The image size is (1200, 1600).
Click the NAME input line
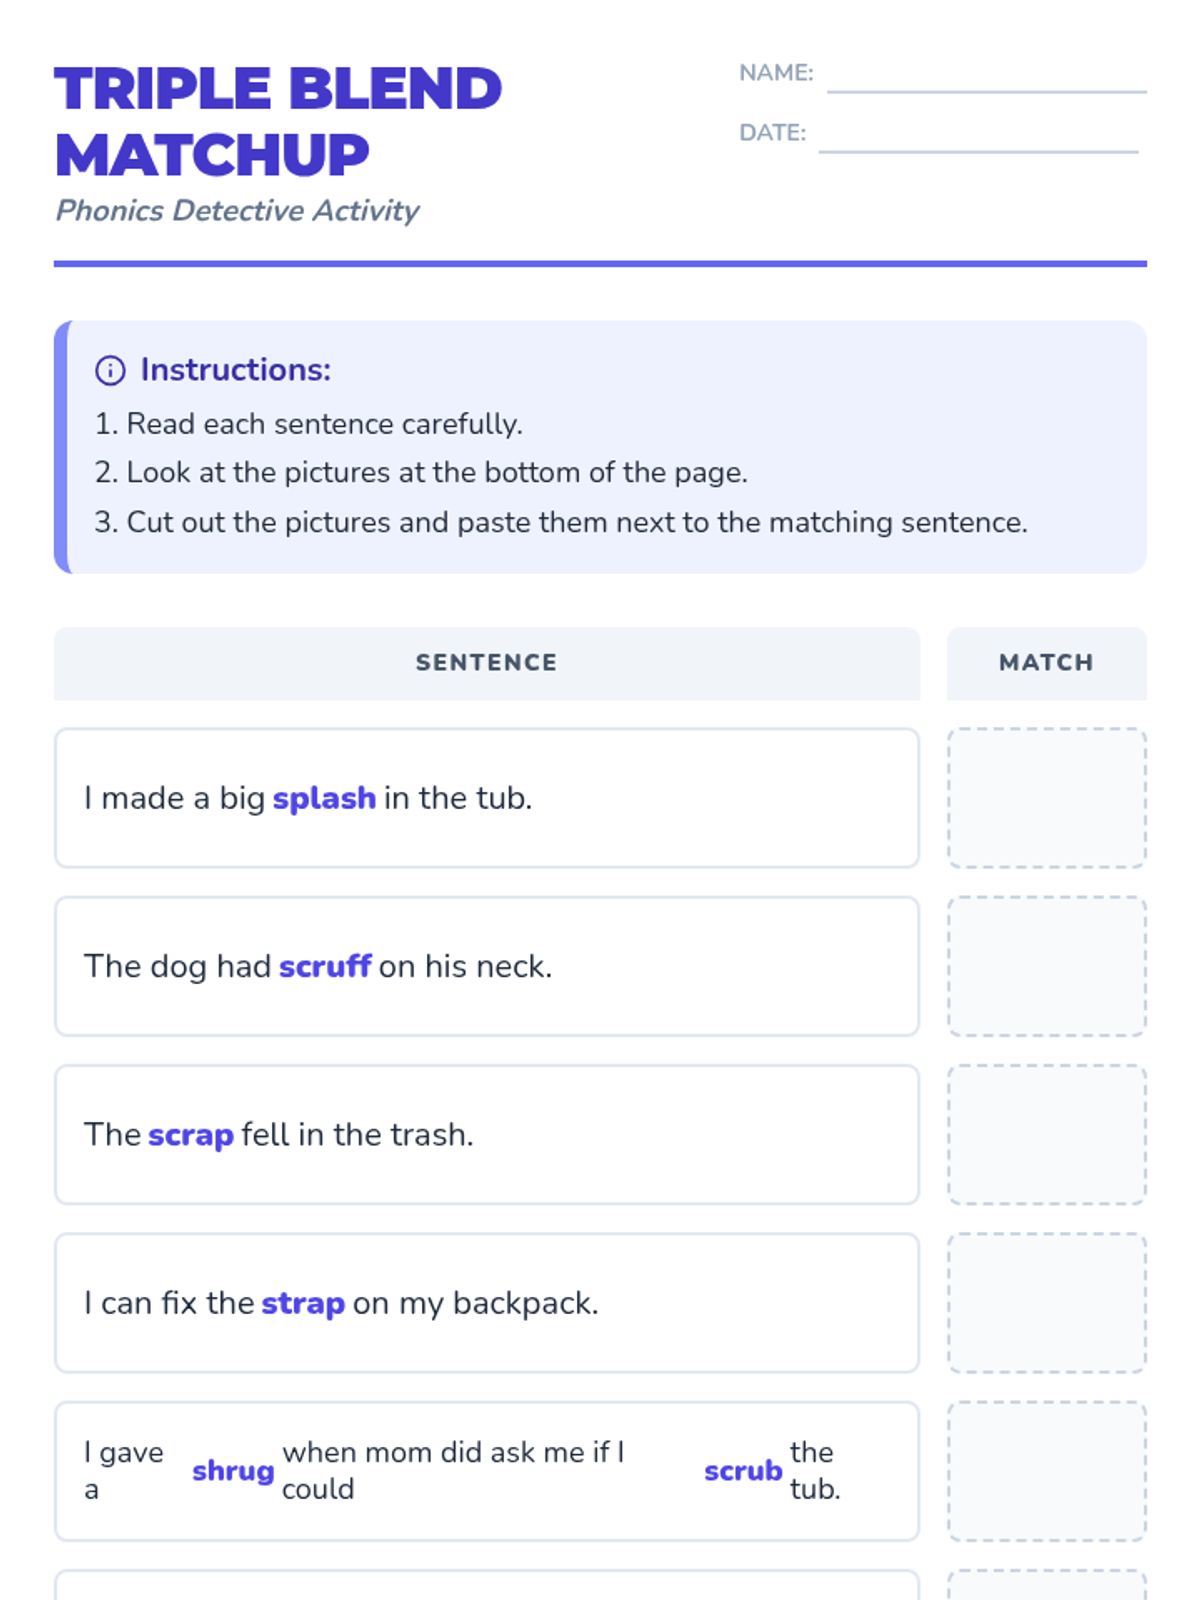pos(986,76)
